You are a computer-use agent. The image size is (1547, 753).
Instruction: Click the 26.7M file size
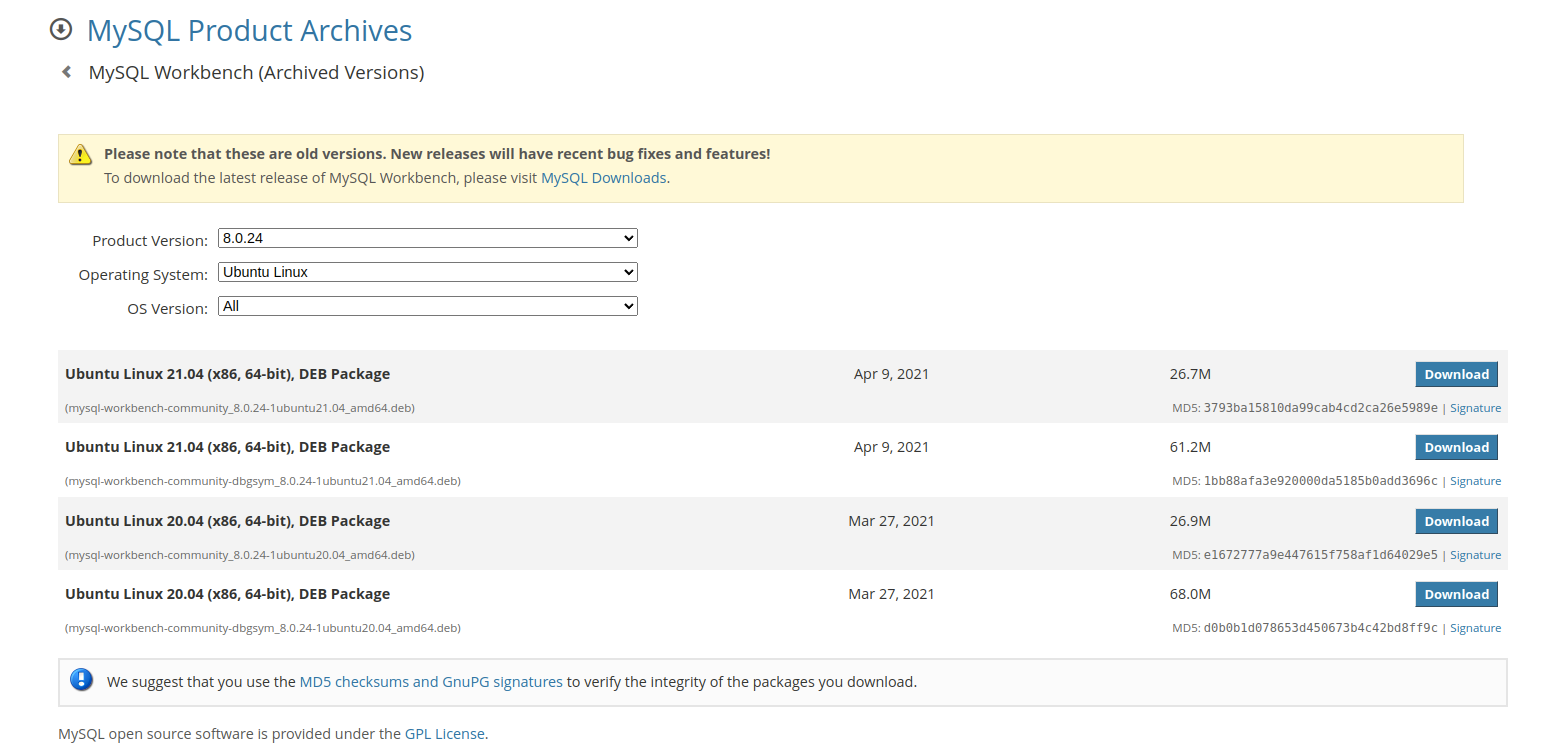tap(1190, 374)
